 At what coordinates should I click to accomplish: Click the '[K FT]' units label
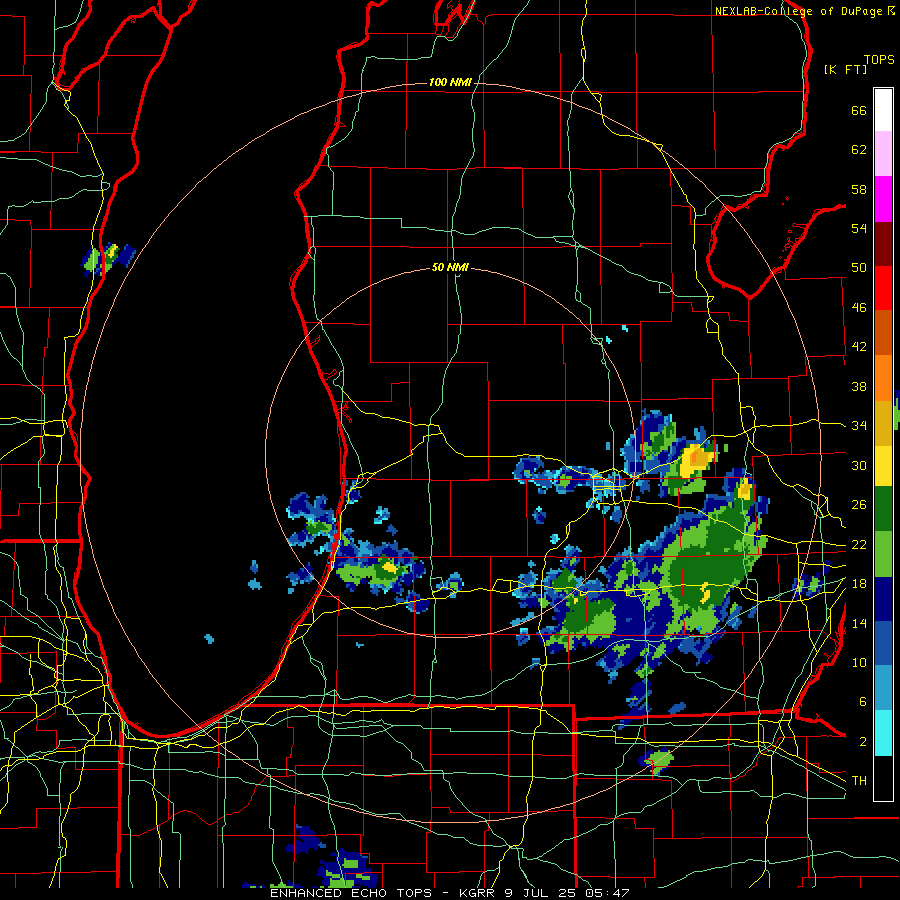[x=845, y=69]
